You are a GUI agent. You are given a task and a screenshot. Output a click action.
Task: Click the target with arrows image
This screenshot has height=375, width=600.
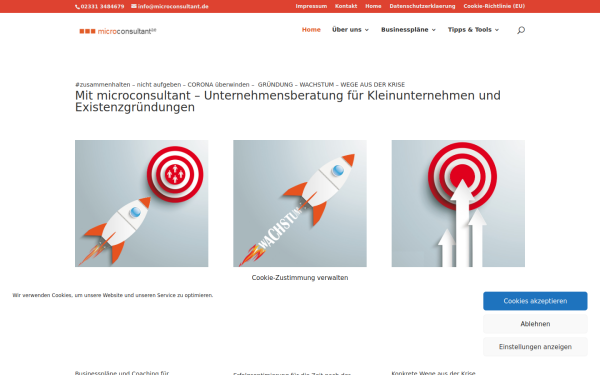[x=458, y=203]
